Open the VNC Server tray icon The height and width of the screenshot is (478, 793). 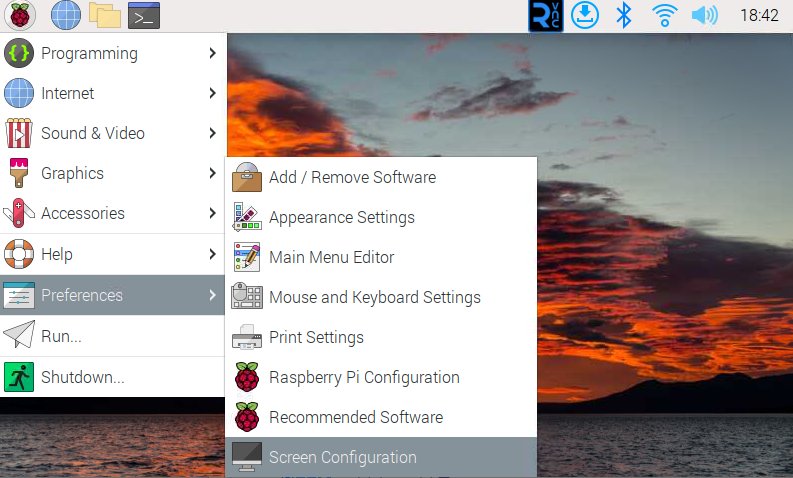[545, 15]
